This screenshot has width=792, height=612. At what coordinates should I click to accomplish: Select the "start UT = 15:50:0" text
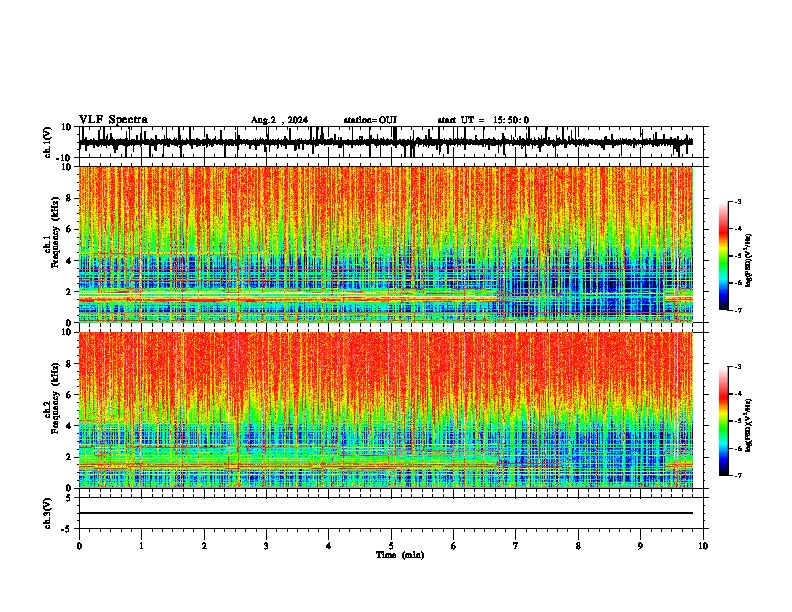tap(483, 120)
